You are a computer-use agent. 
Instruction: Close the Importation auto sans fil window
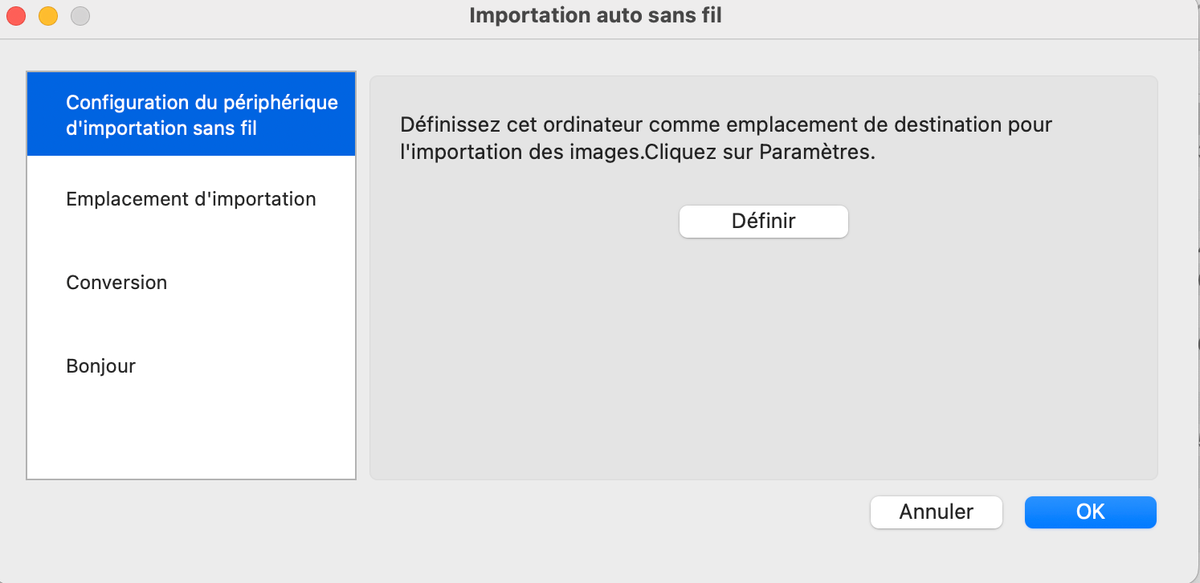16,16
